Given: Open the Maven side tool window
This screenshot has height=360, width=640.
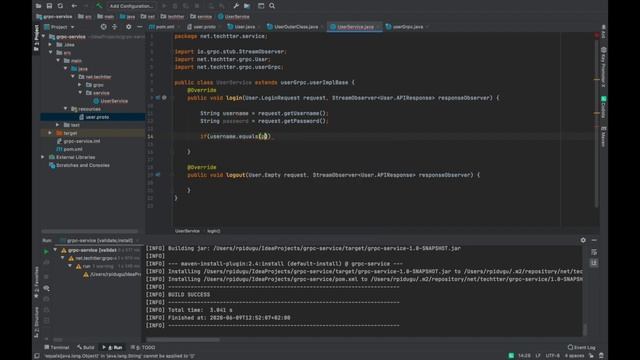Looking at the screenshot, I should 603,137.
